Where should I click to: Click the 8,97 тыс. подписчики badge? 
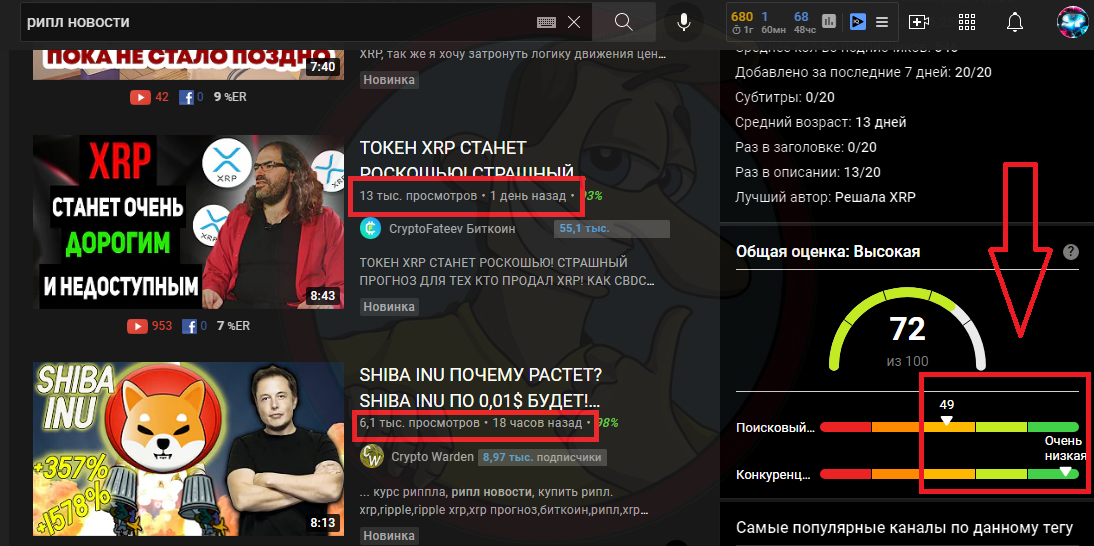[x=541, y=457]
